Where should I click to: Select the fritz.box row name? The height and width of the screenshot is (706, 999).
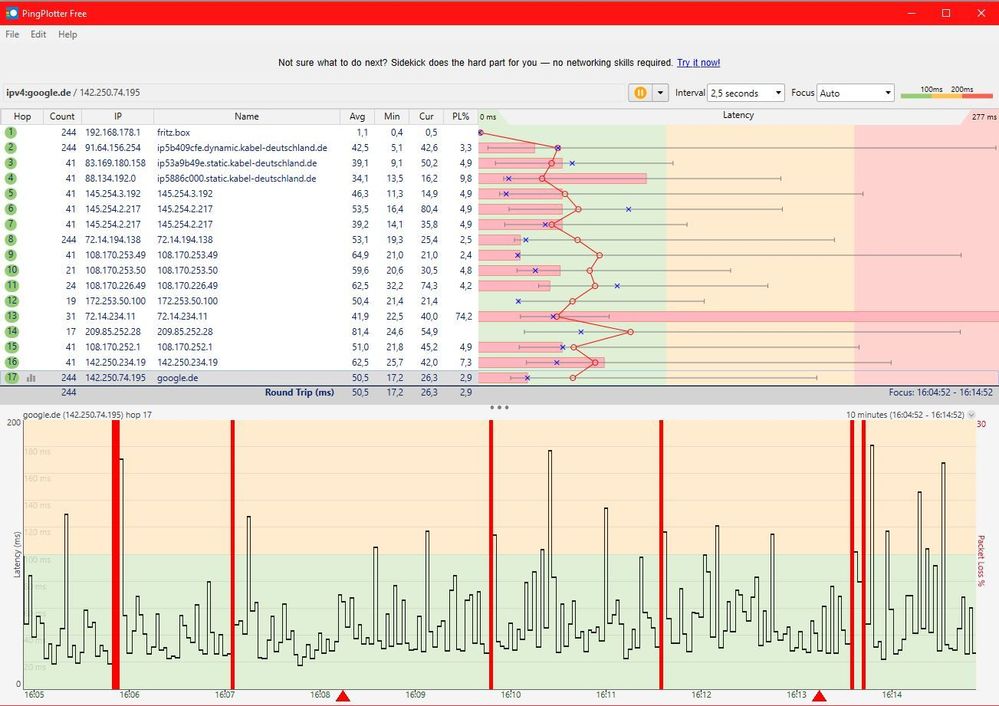point(173,133)
